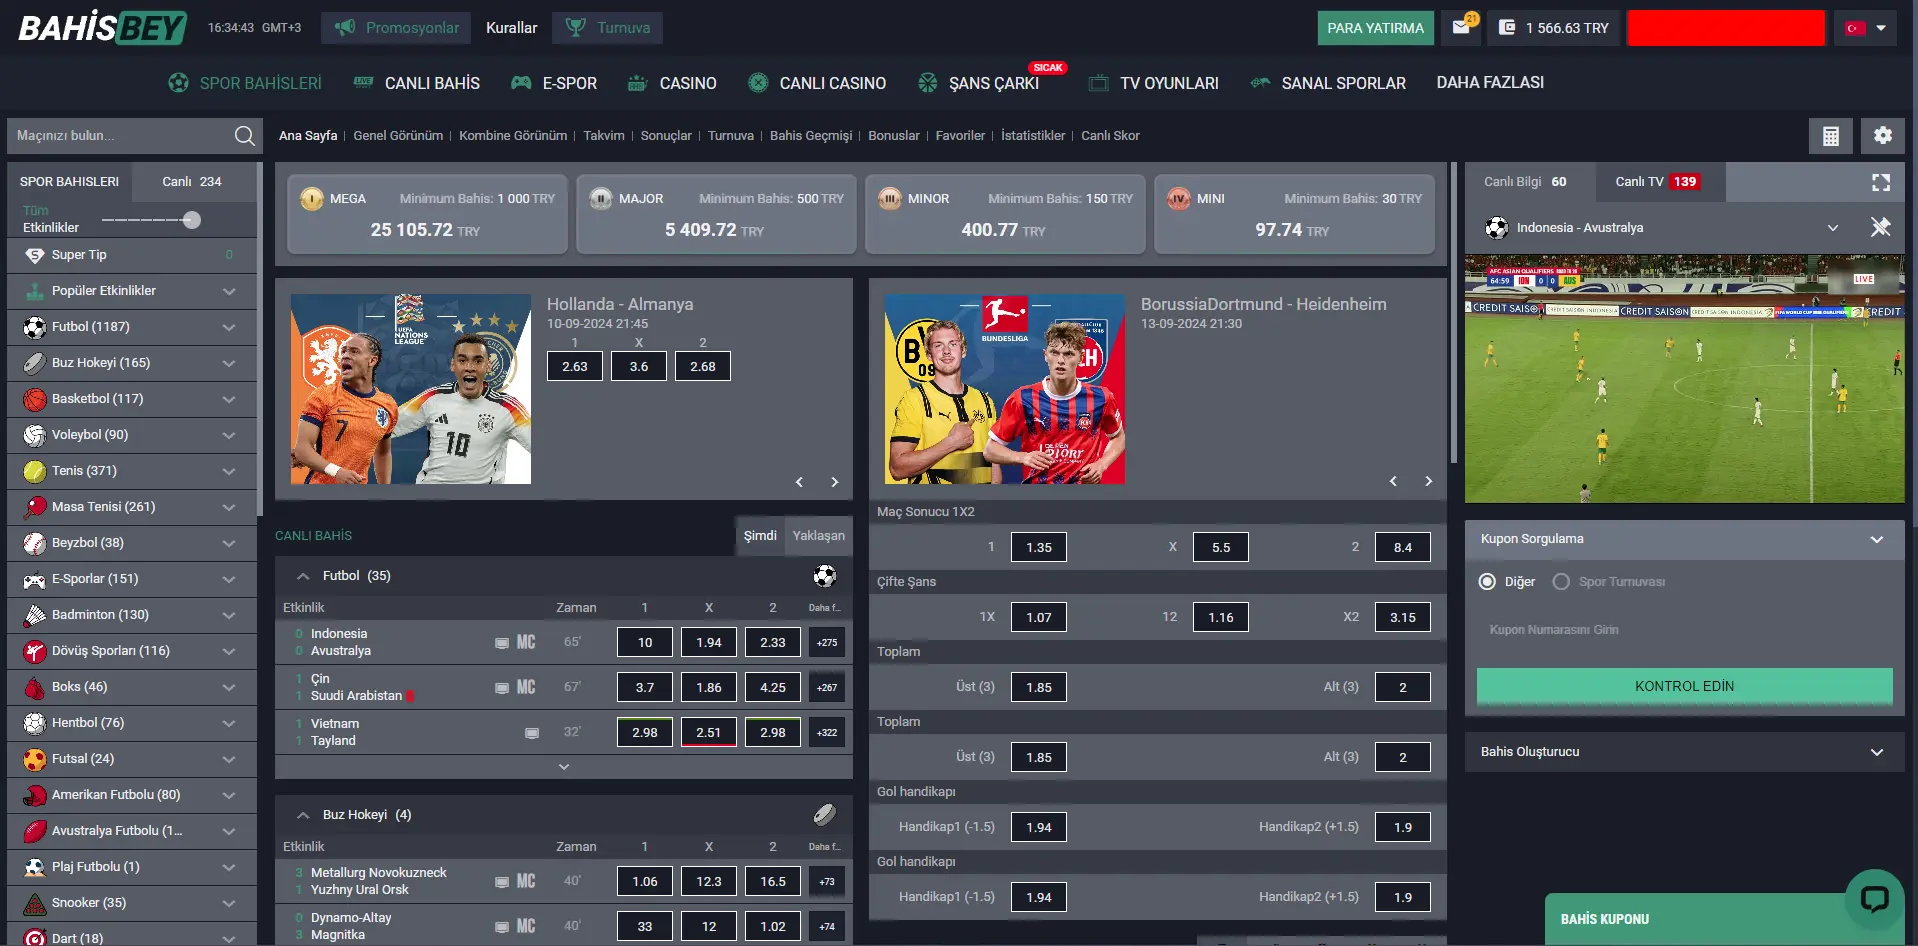Expand the Masa Tenisi category

pos(229,507)
